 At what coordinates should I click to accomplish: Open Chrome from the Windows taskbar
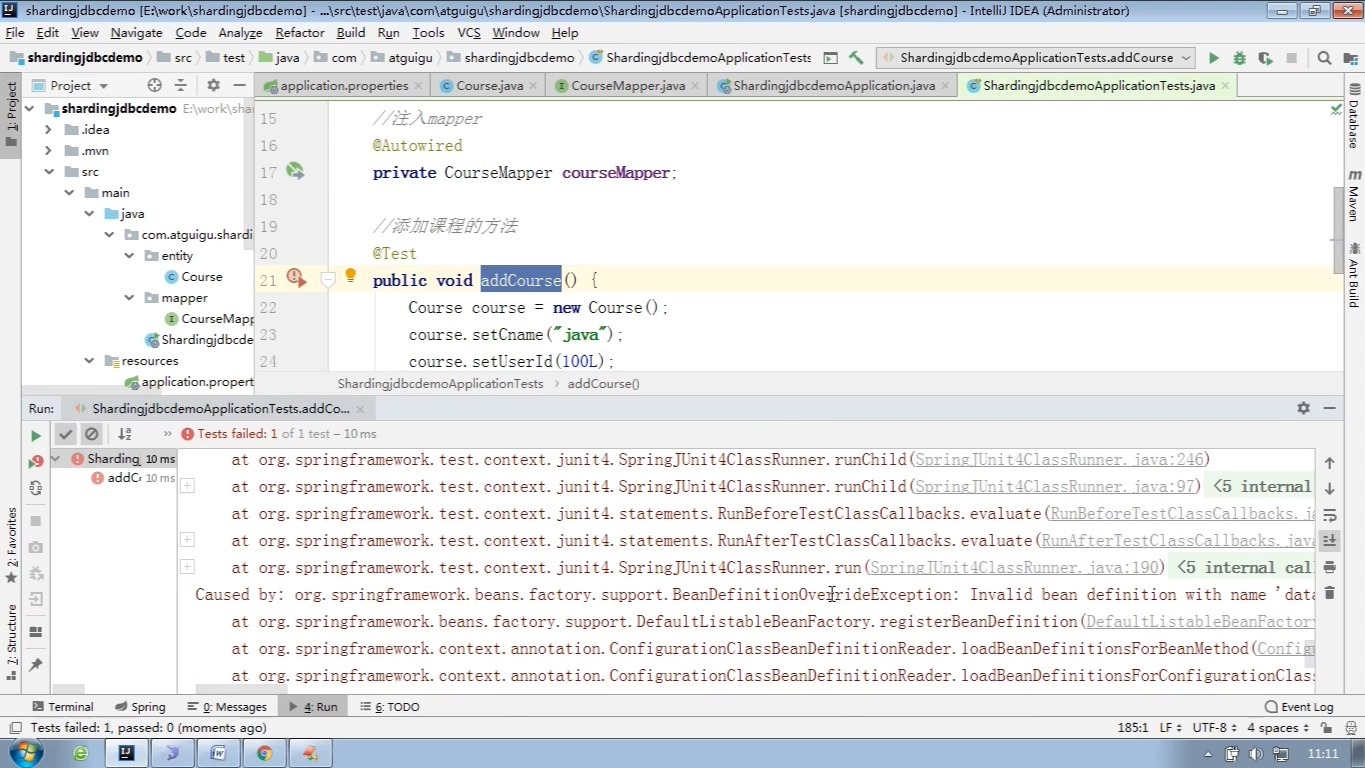(264, 753)
